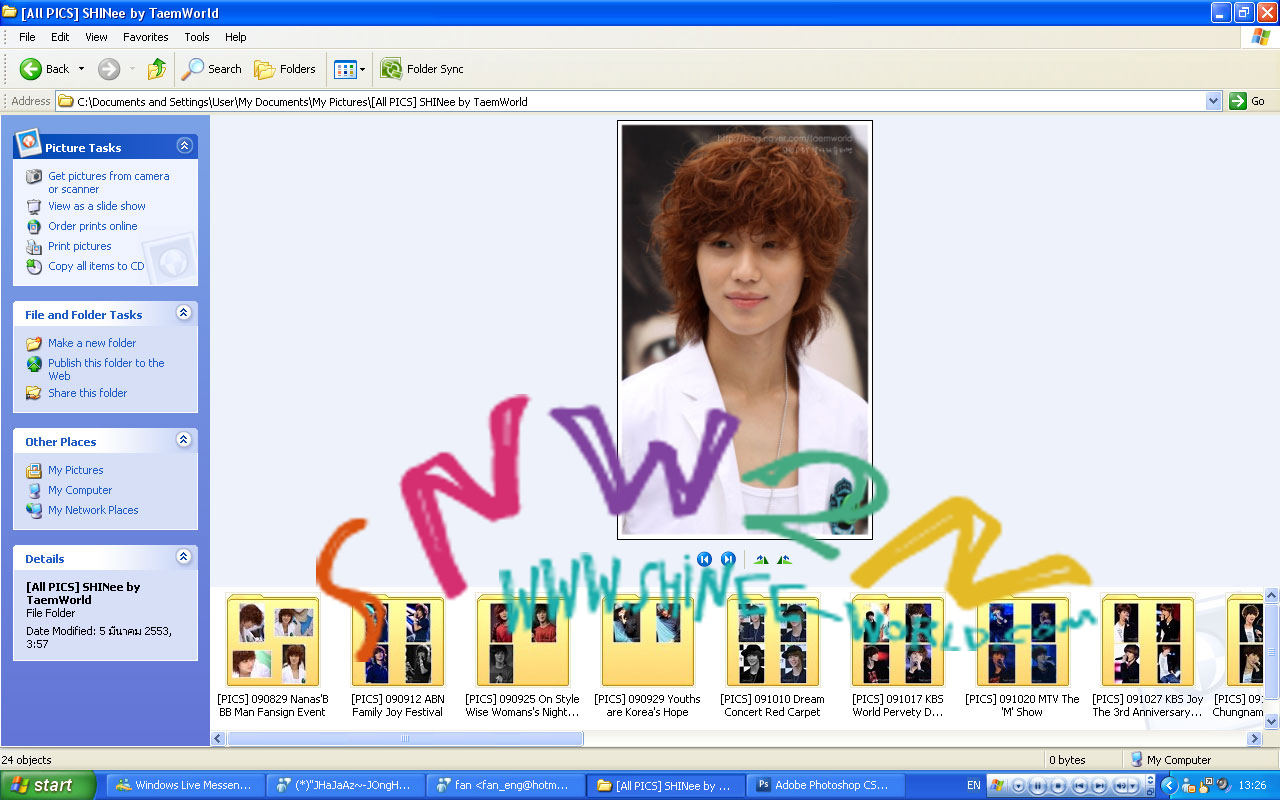This screenshot has width=1280, height=800.
Task: Select the 090929 Youths are Korea's Hope folder
Action: pos(647,656)
